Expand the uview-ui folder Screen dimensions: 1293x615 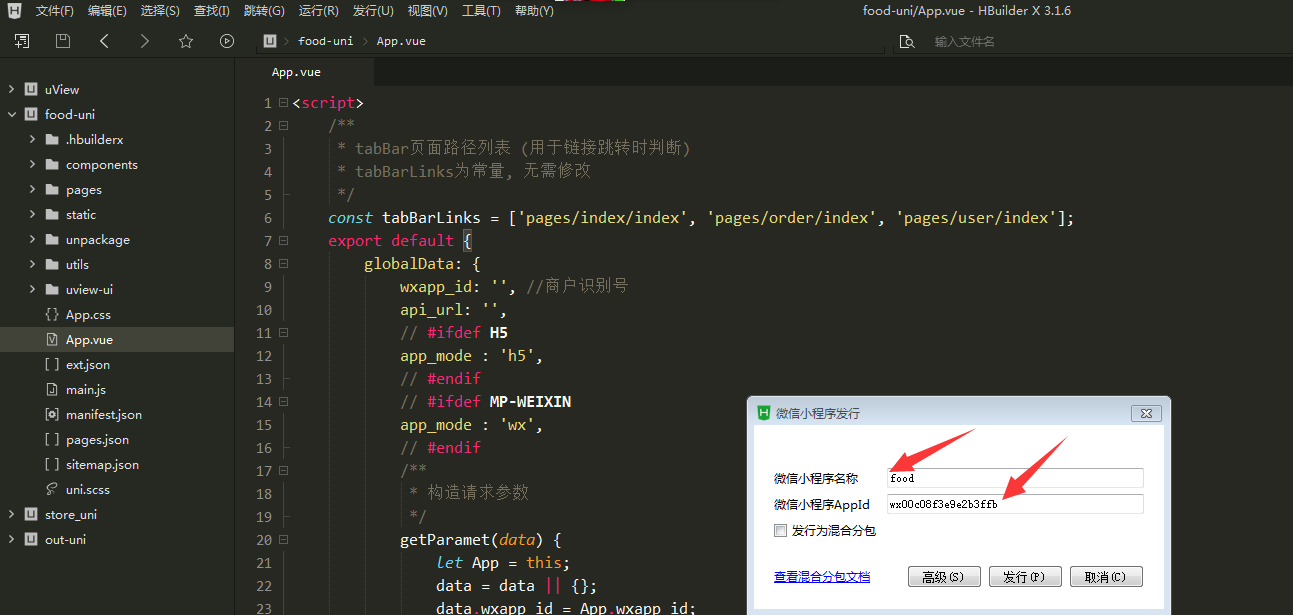[32, 289]
